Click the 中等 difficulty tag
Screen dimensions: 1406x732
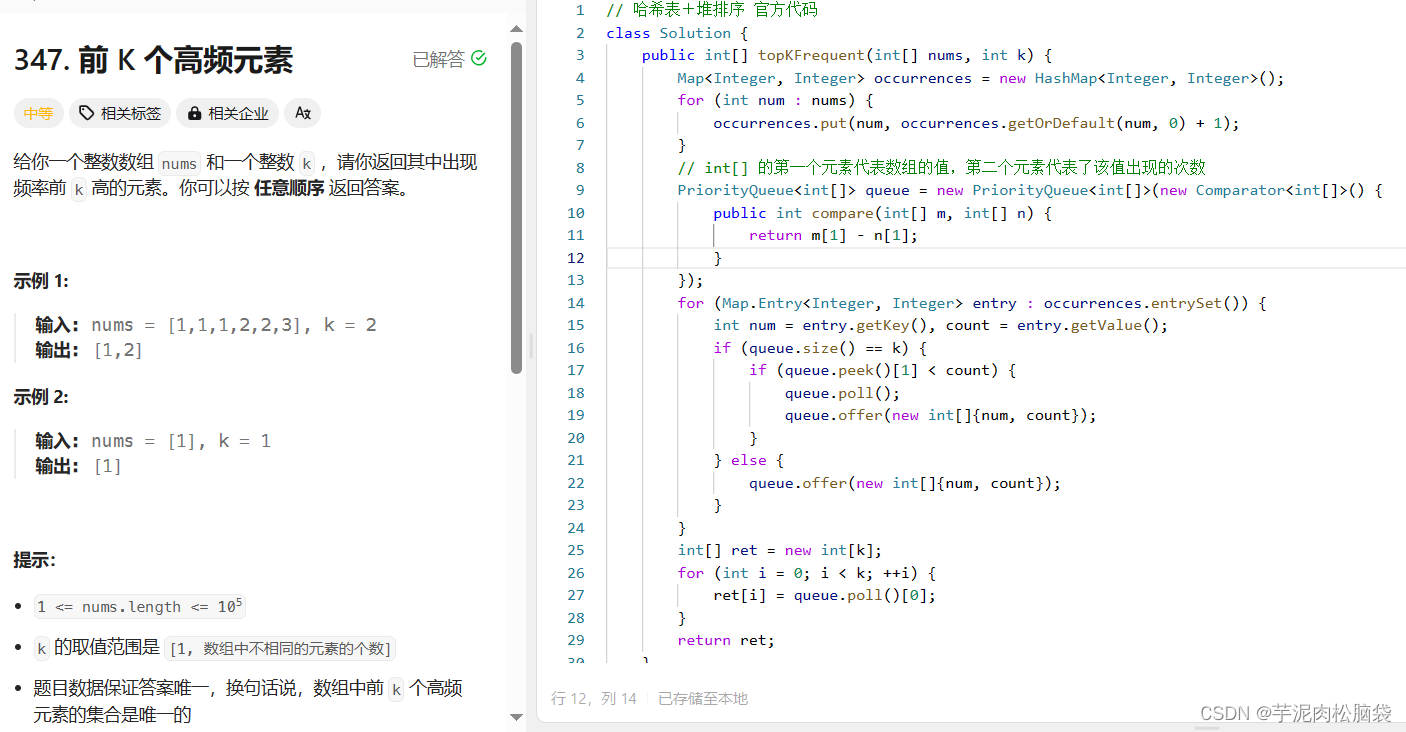click(38, 114)
